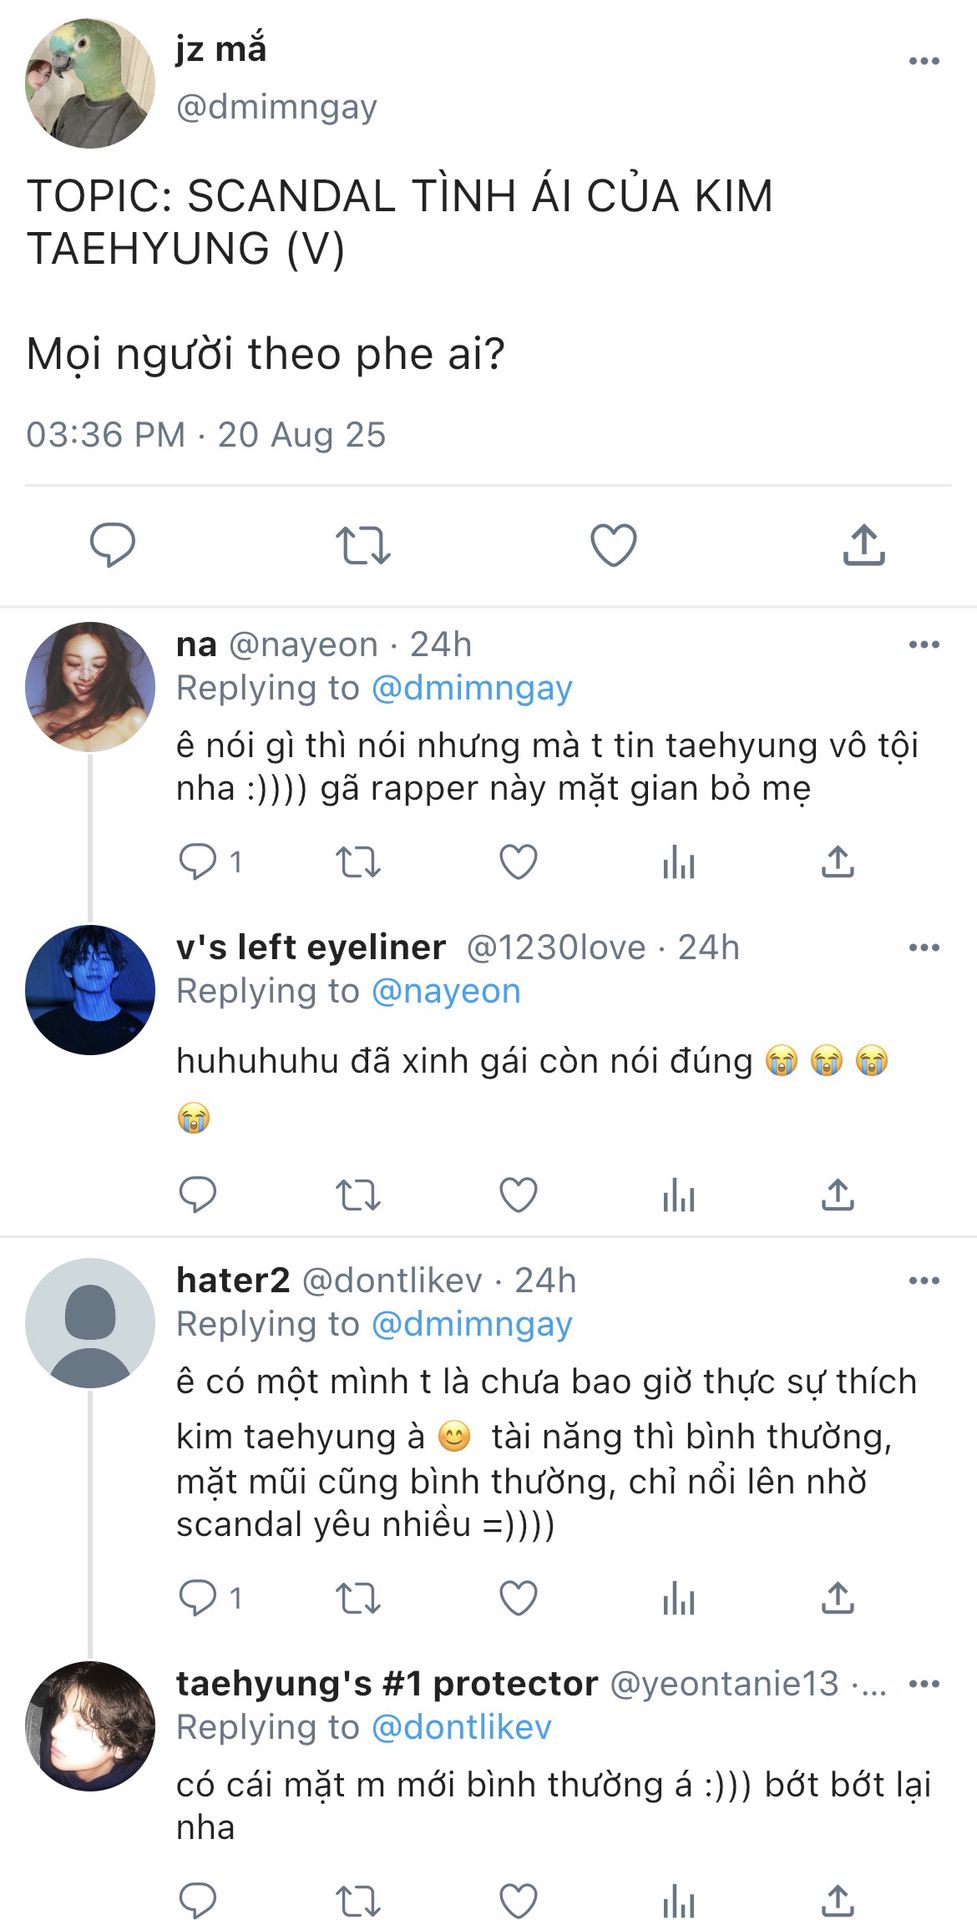Open the @dontlikev mention link

click(x=461, y=1727)
